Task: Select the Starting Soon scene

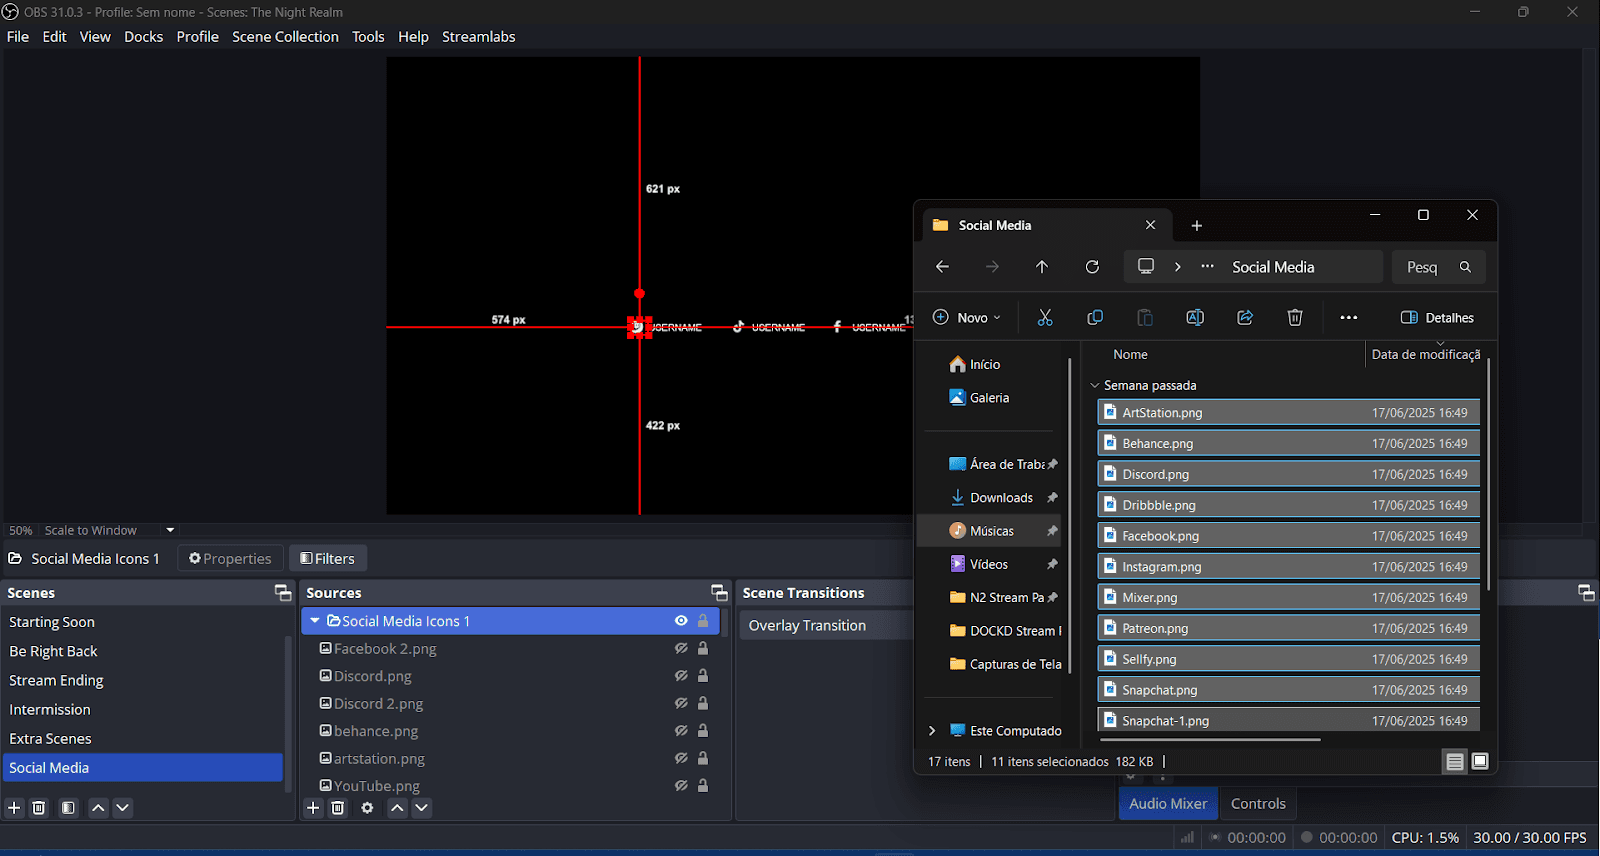Action: [x=143, y=622]
